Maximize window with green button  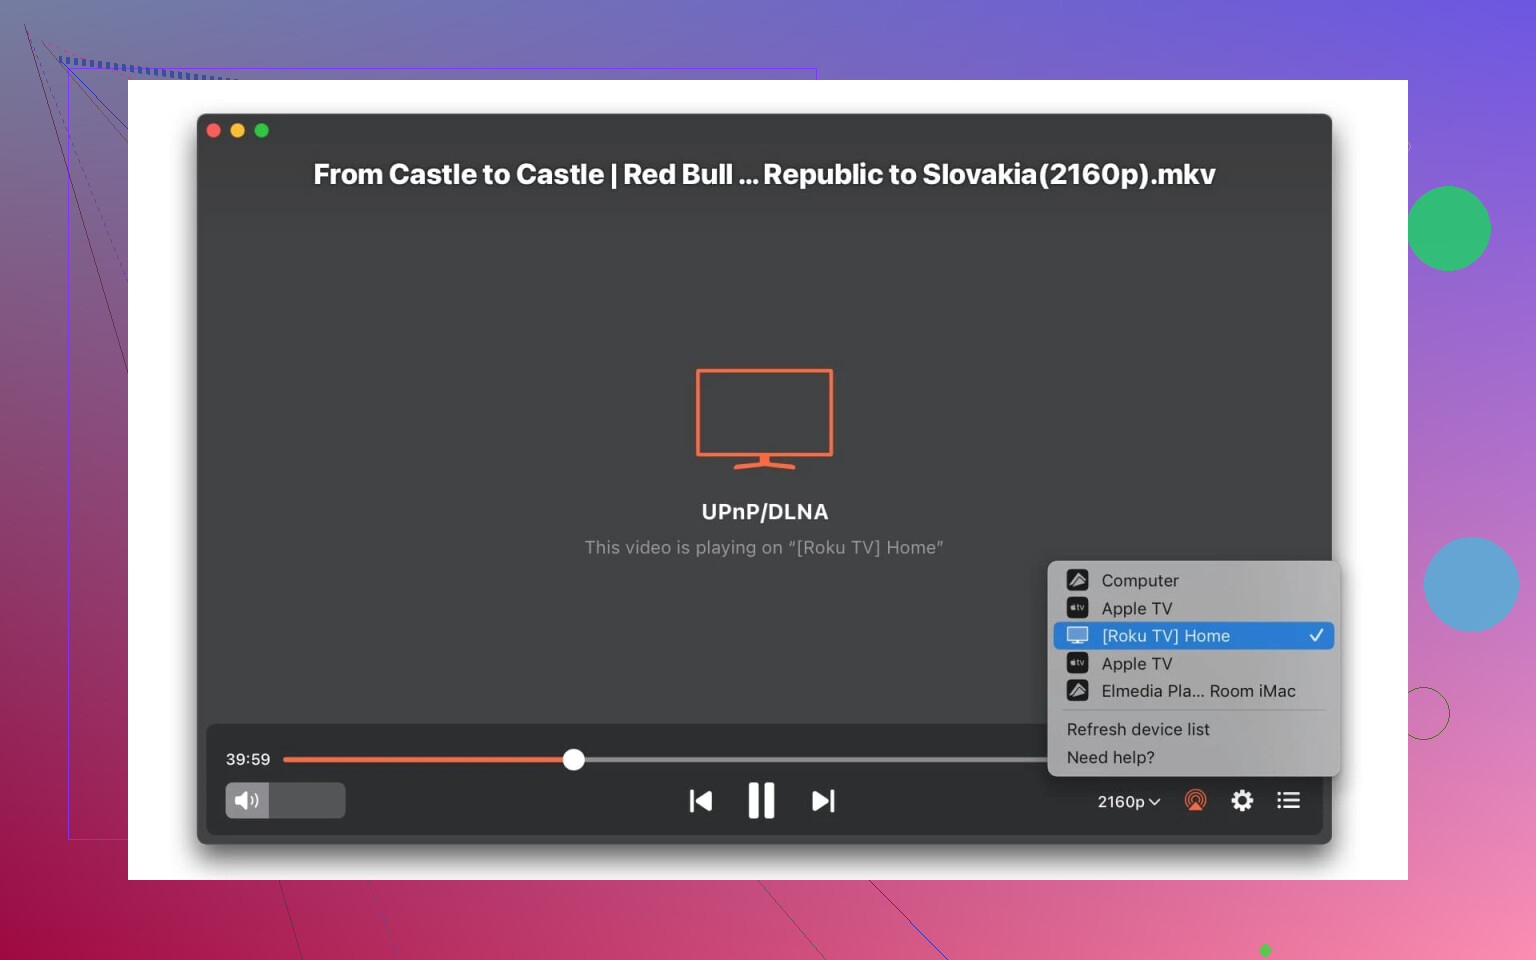261,130
